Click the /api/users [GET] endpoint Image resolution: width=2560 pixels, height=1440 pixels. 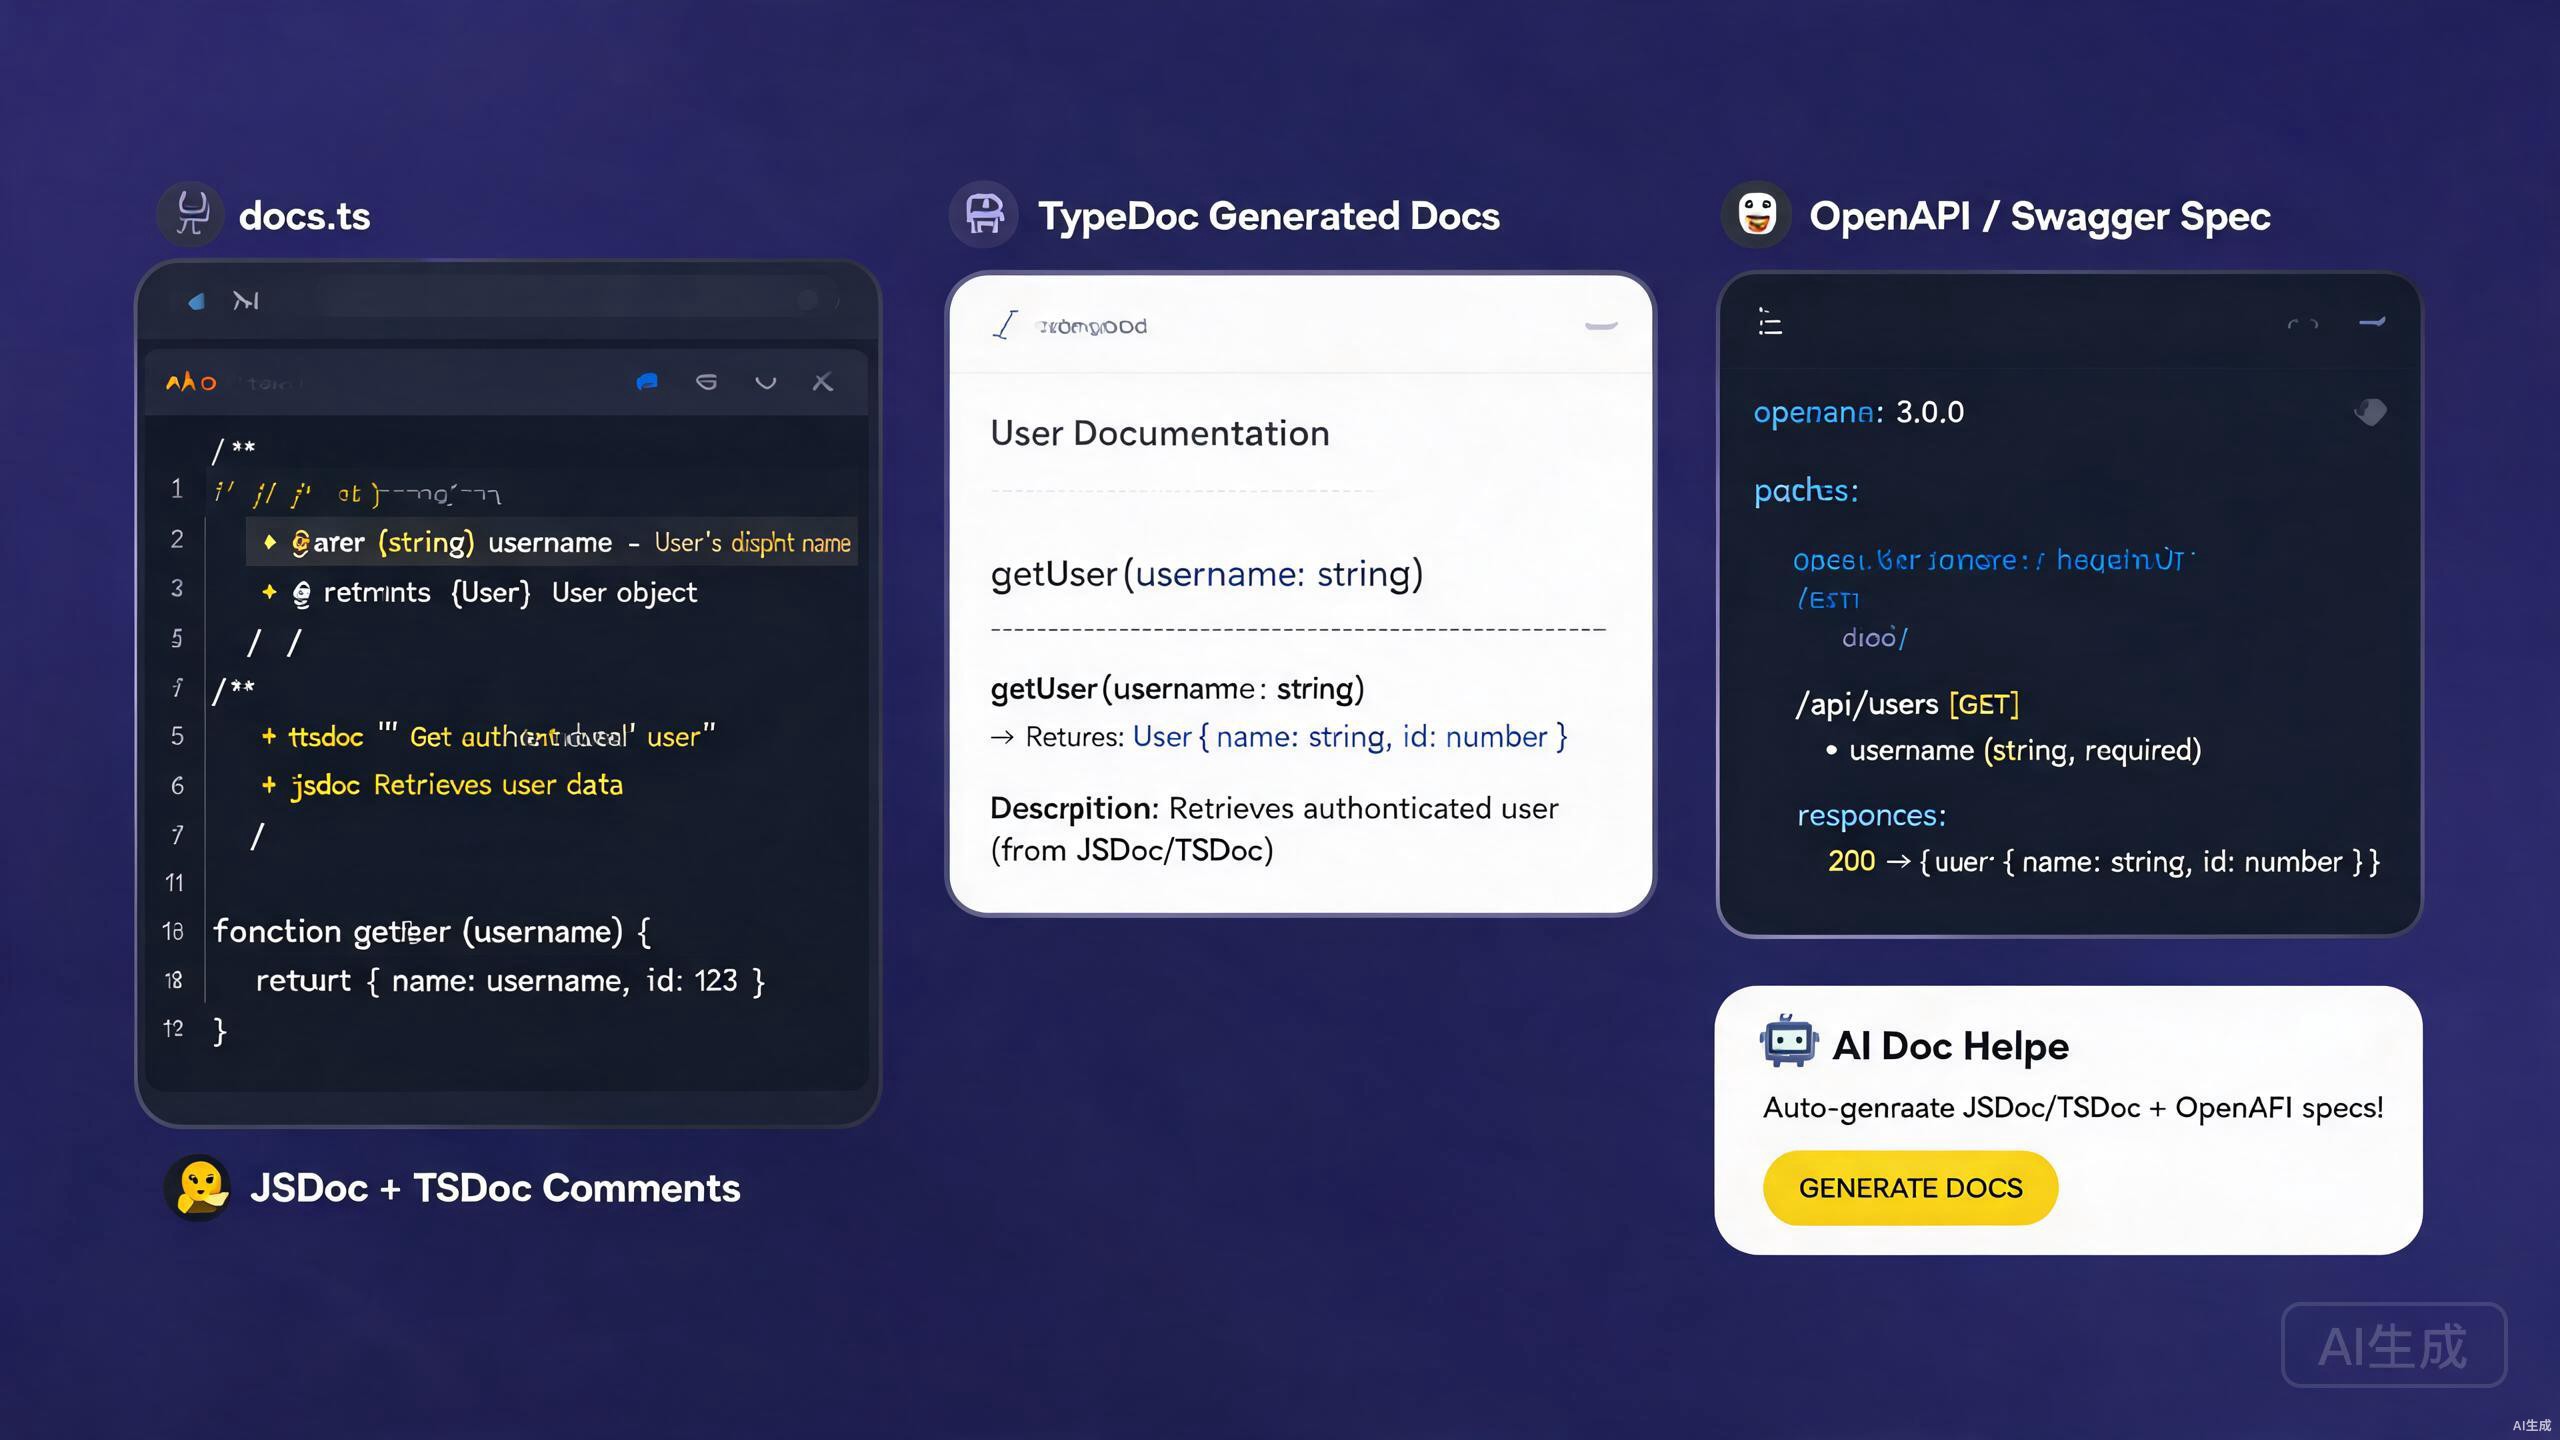point(1907,704)
